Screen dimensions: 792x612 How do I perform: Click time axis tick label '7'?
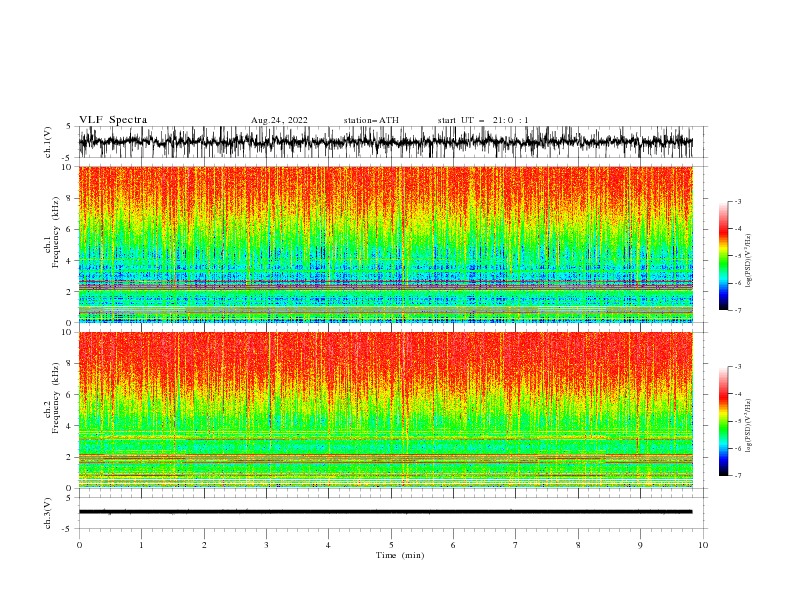516,545
